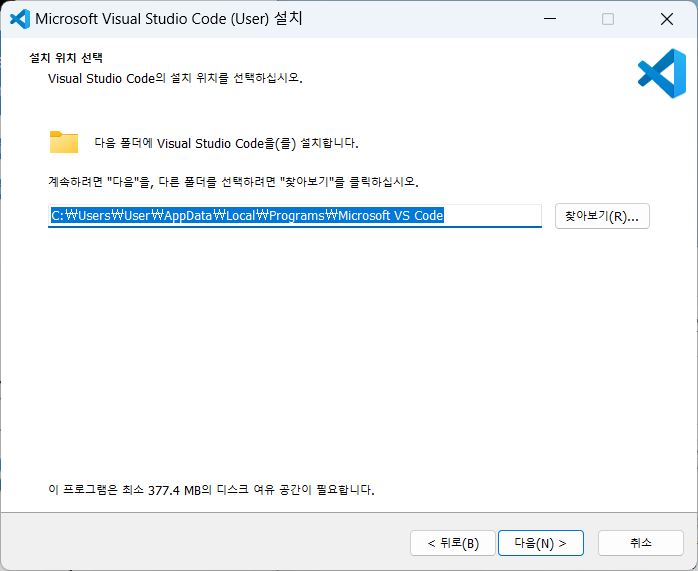Click the large VS Code logo
The image size is (698, 571).
coord(662,73)
